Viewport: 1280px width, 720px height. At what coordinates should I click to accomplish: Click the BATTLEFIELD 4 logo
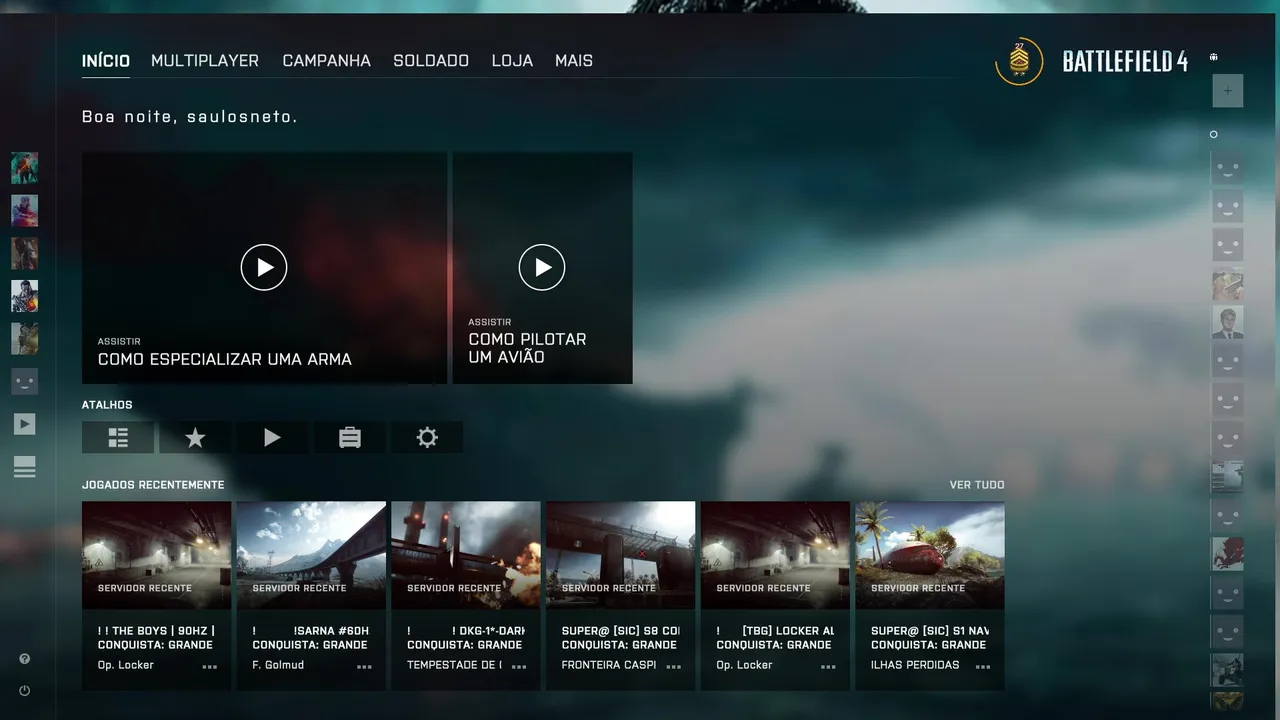[x=1125, y=61]
